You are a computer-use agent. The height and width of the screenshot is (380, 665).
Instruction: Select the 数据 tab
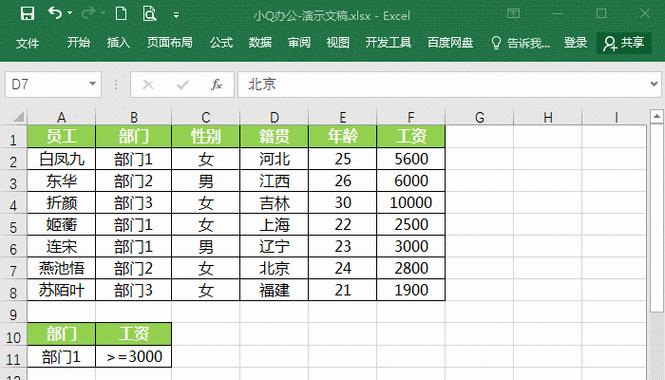[x=260, y=42]
